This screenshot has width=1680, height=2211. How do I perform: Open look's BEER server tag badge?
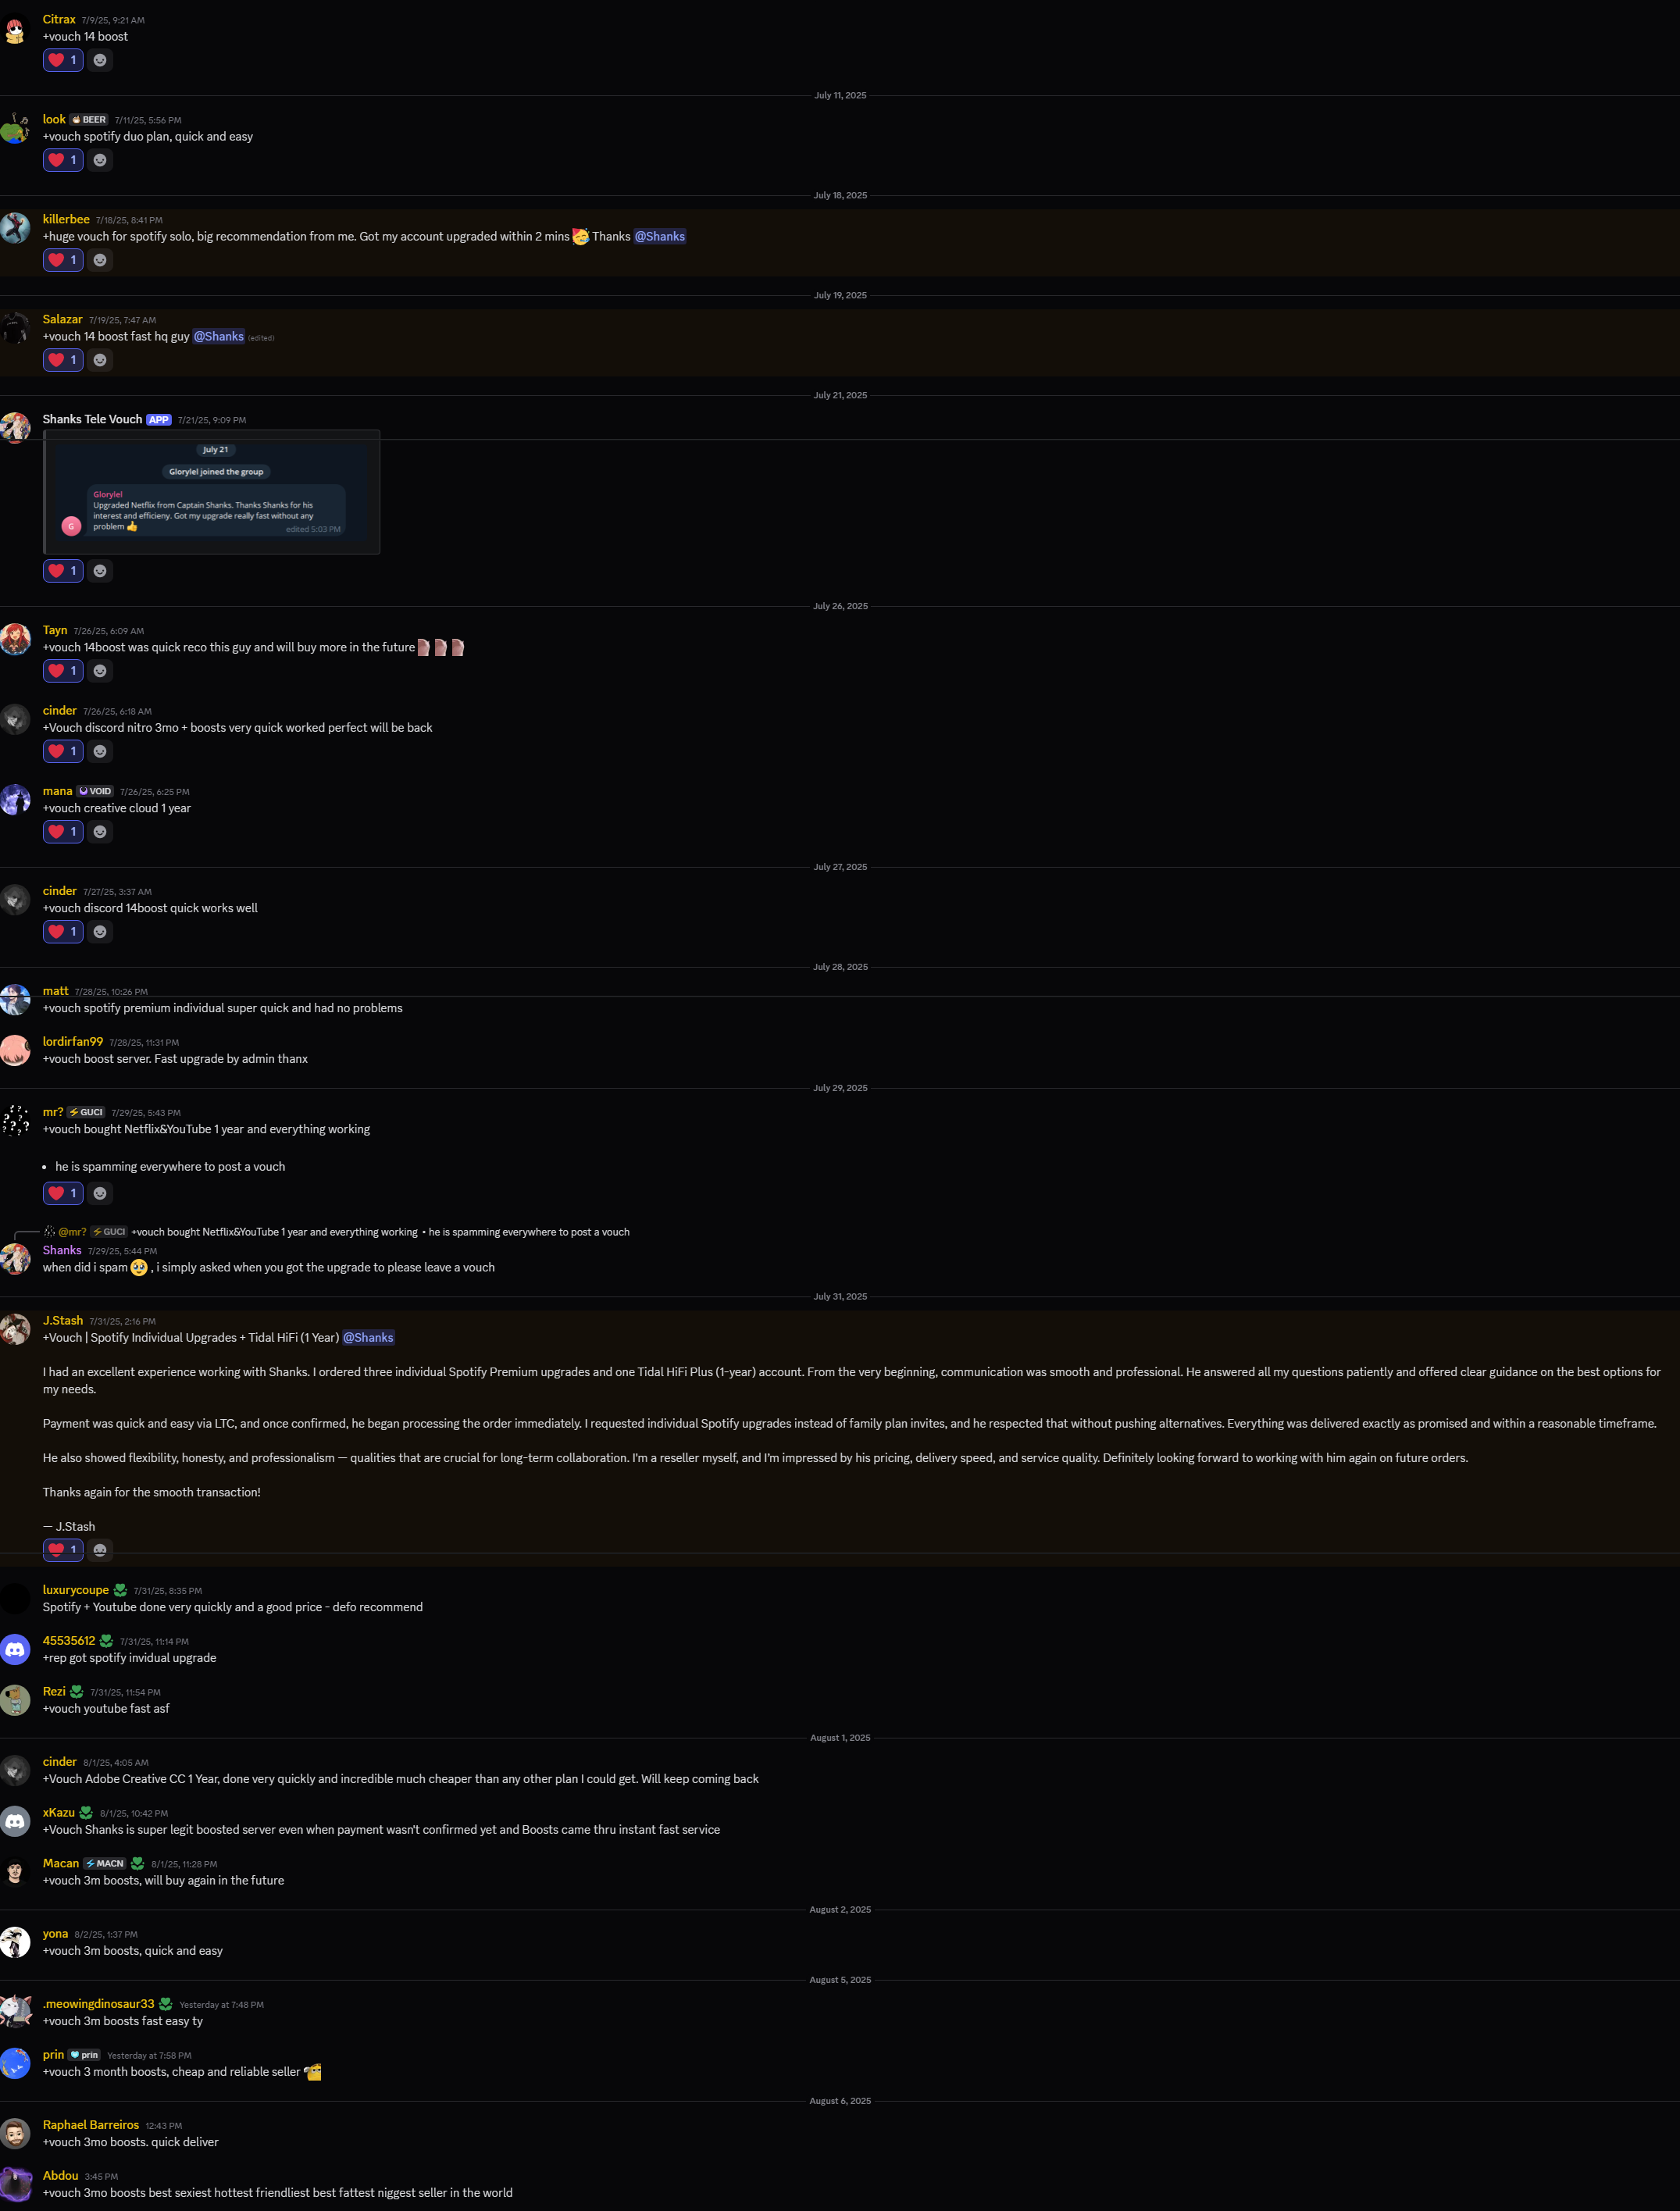[89, 120]
